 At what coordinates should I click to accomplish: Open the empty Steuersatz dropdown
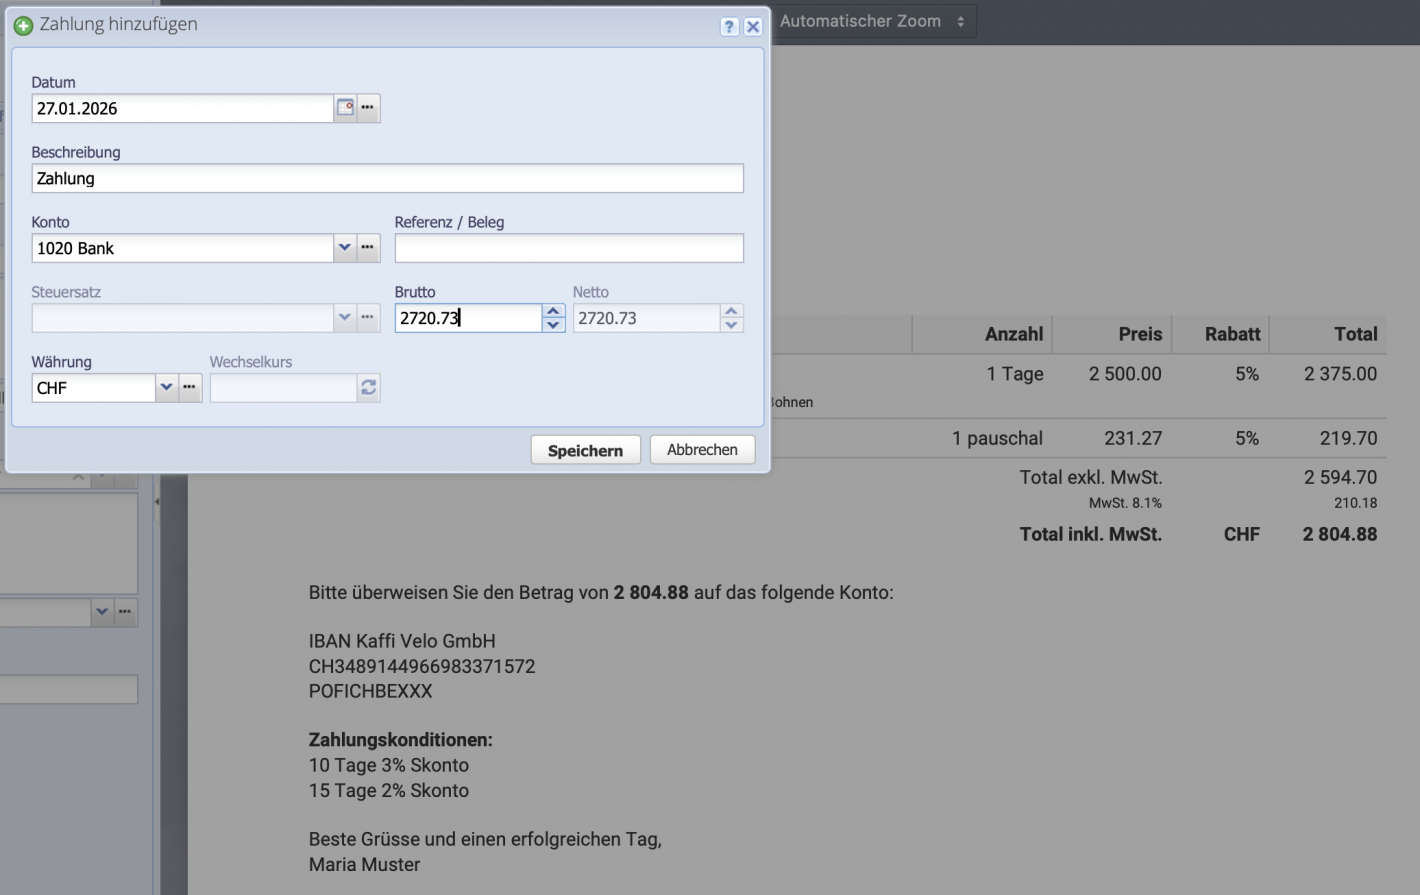pos(344,318)
